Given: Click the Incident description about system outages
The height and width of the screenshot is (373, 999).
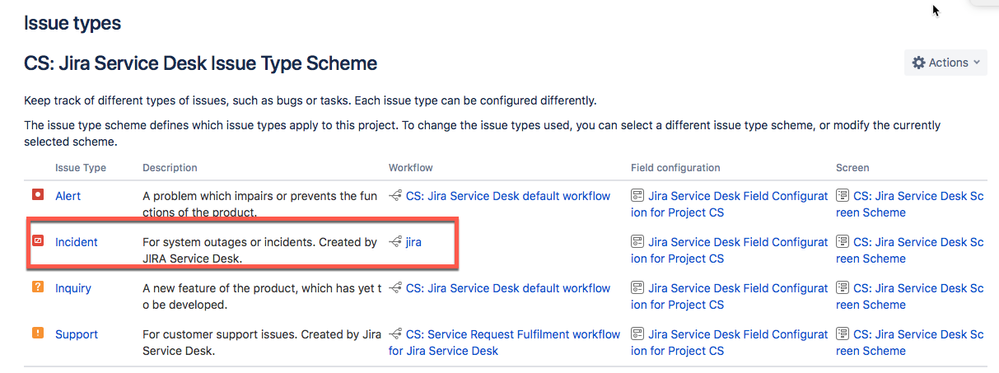Looking at the screenshot, I should click(260, 250).
